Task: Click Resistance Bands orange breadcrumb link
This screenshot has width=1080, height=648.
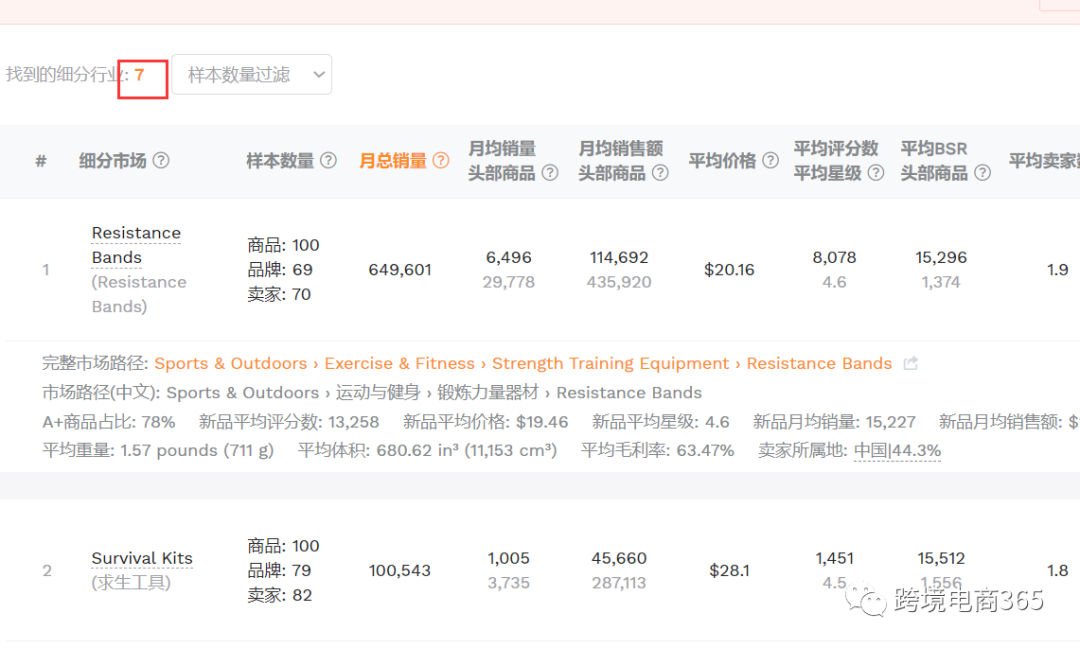Action: coord(818,364)
